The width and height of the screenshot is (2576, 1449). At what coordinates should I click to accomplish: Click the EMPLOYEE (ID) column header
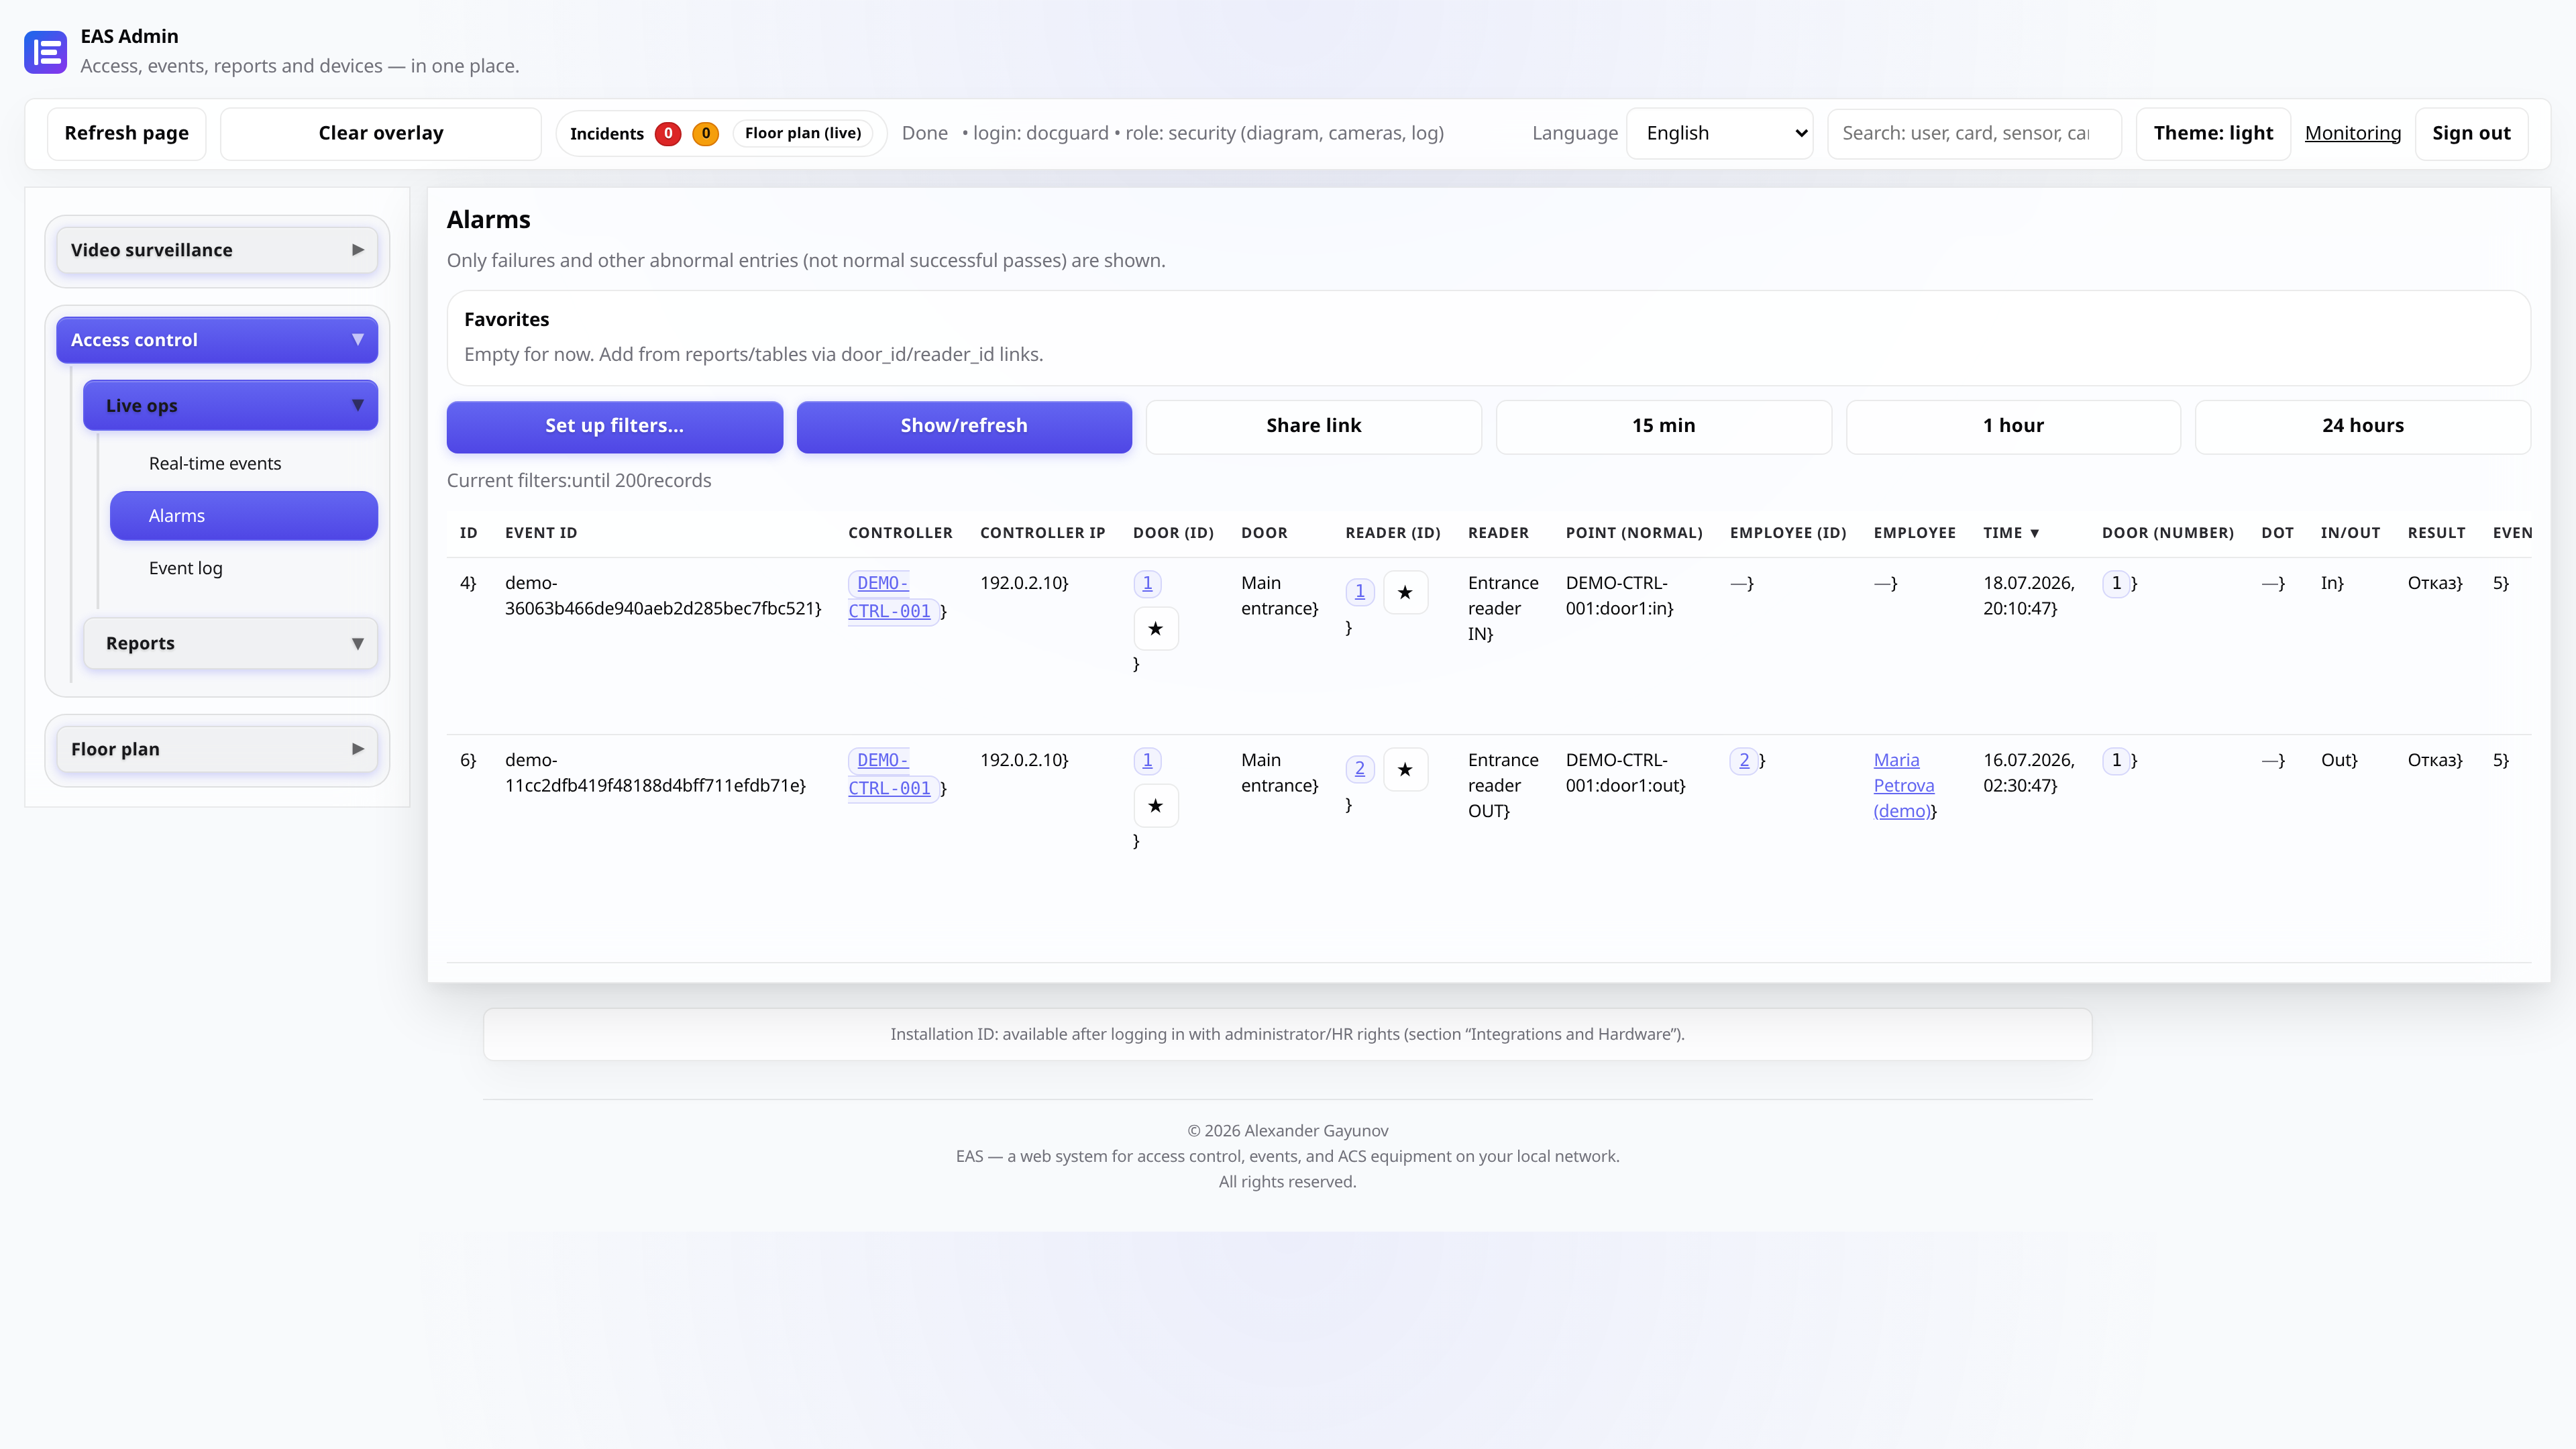[1788, 533]
